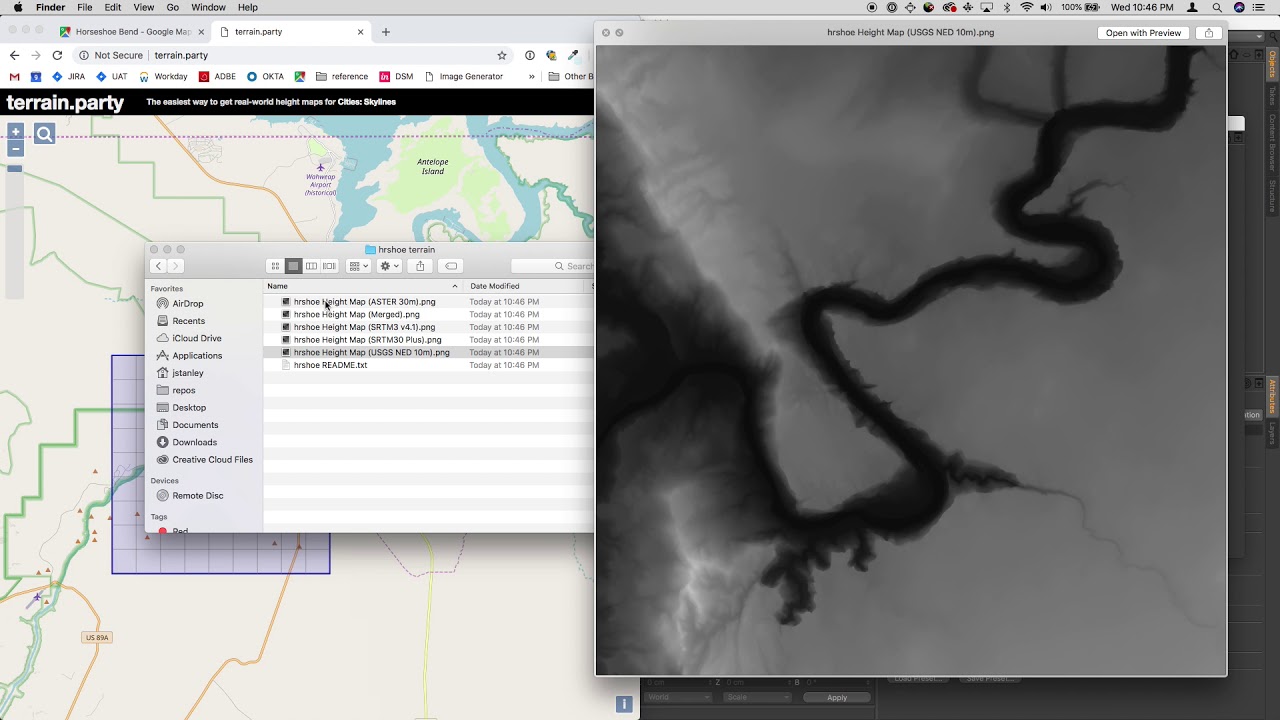Select Downloads in Finder sidebar
The width and height of the screenshot is (1280, 720).
pos(194,442)
